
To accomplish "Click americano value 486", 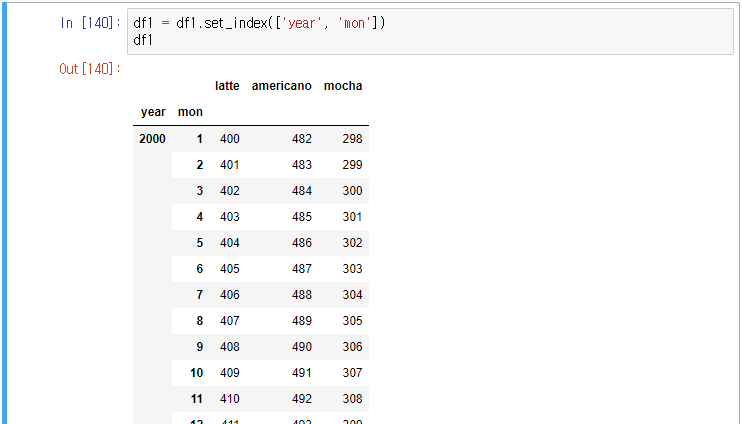I will (x=302, y=243).
